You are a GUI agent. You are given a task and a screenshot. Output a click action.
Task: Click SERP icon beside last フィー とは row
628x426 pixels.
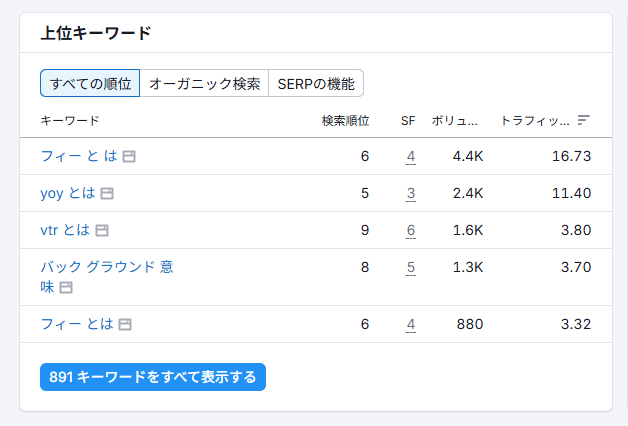(x=125, y=324)
